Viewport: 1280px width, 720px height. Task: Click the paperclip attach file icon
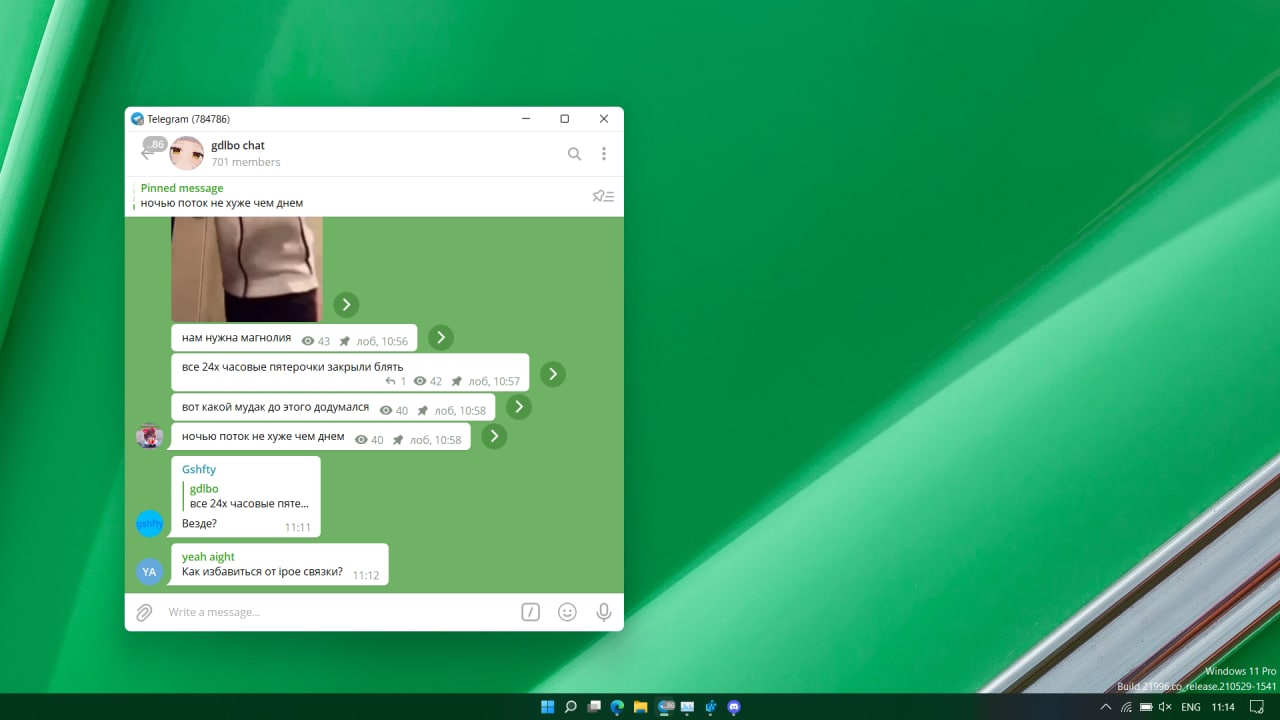144,612
